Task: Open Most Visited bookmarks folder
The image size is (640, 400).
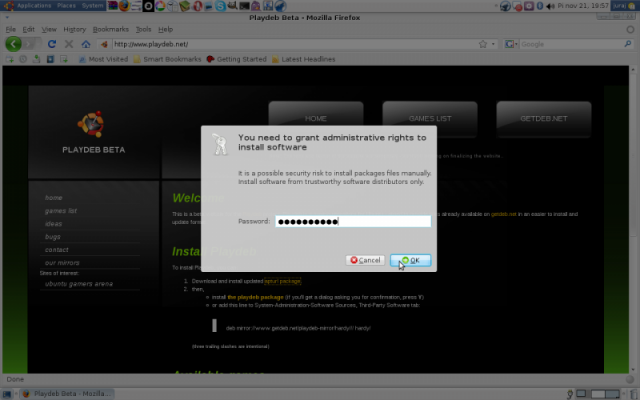Action: (103, 59)
